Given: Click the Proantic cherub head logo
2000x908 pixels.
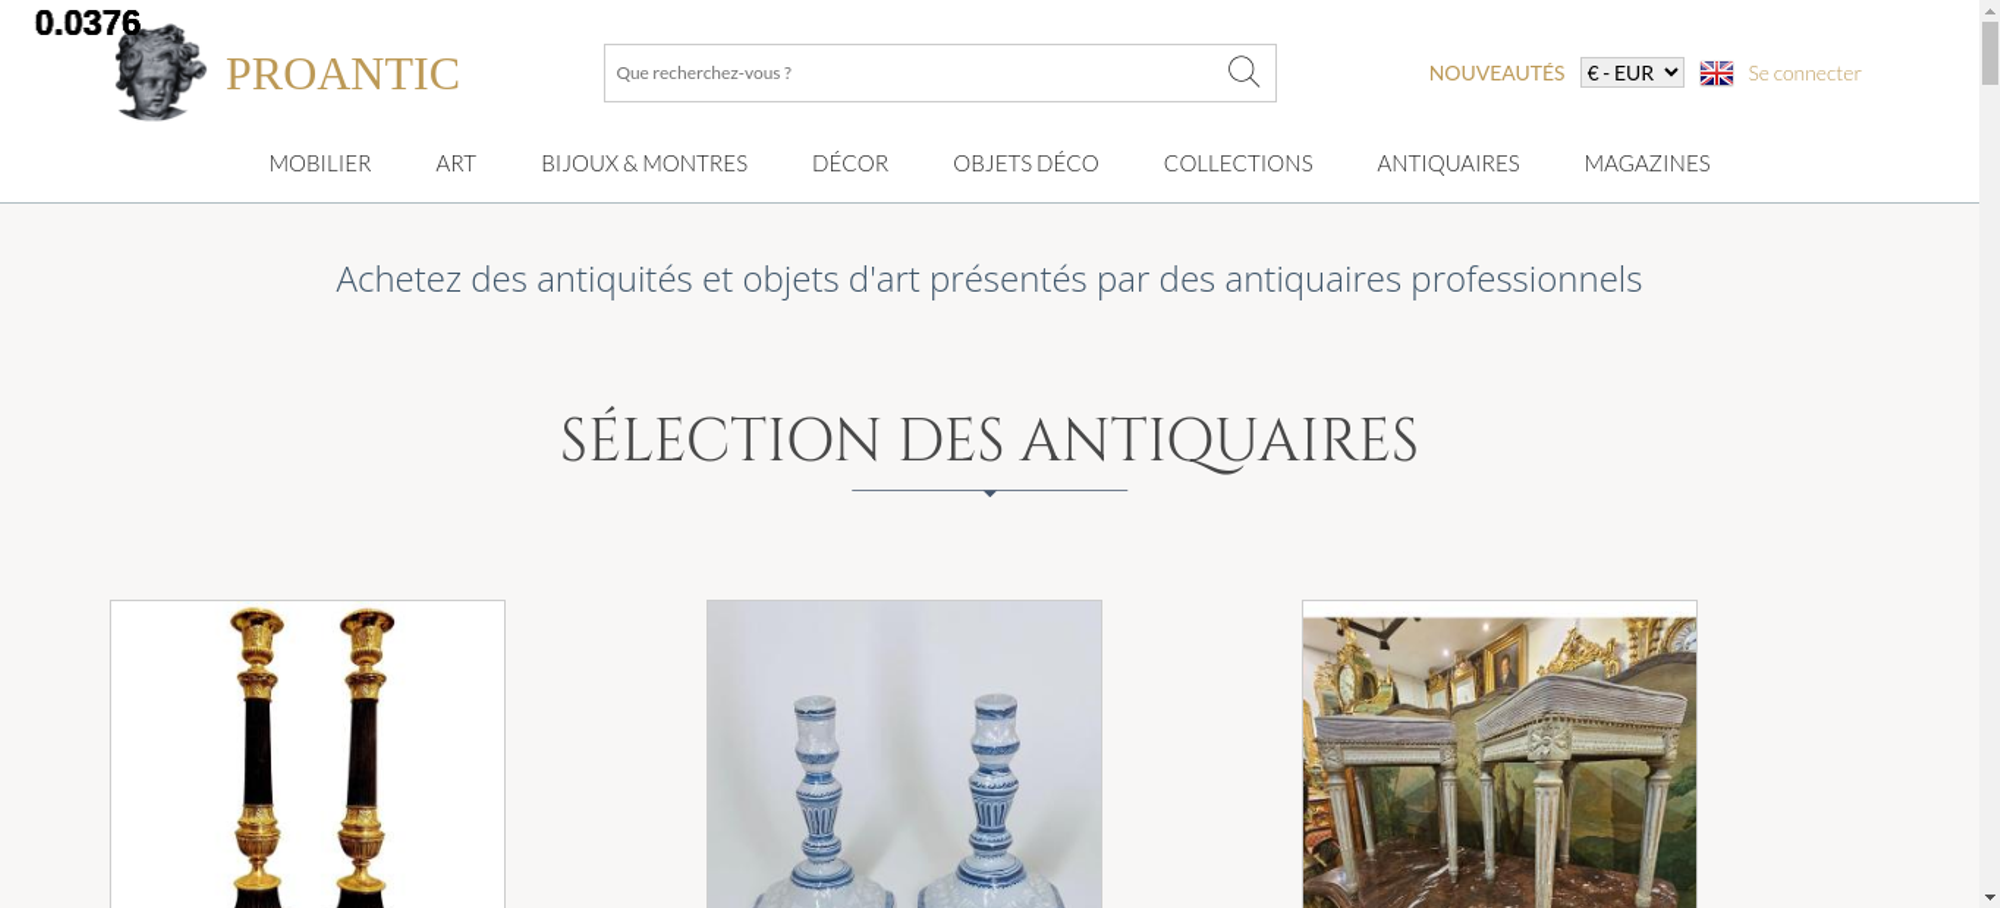Looking at the screenshot, I should tap(160, 72).
